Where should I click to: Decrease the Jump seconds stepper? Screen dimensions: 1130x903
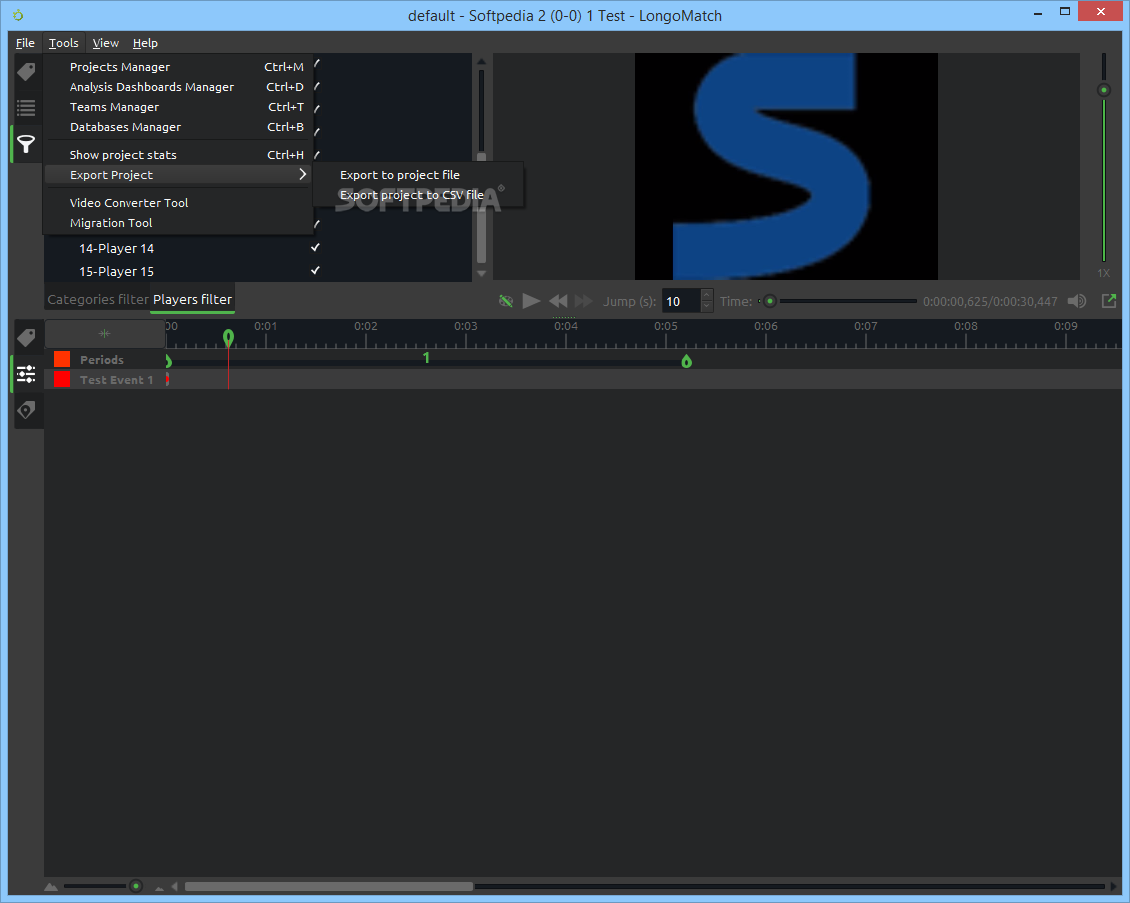tap(707, 306)
